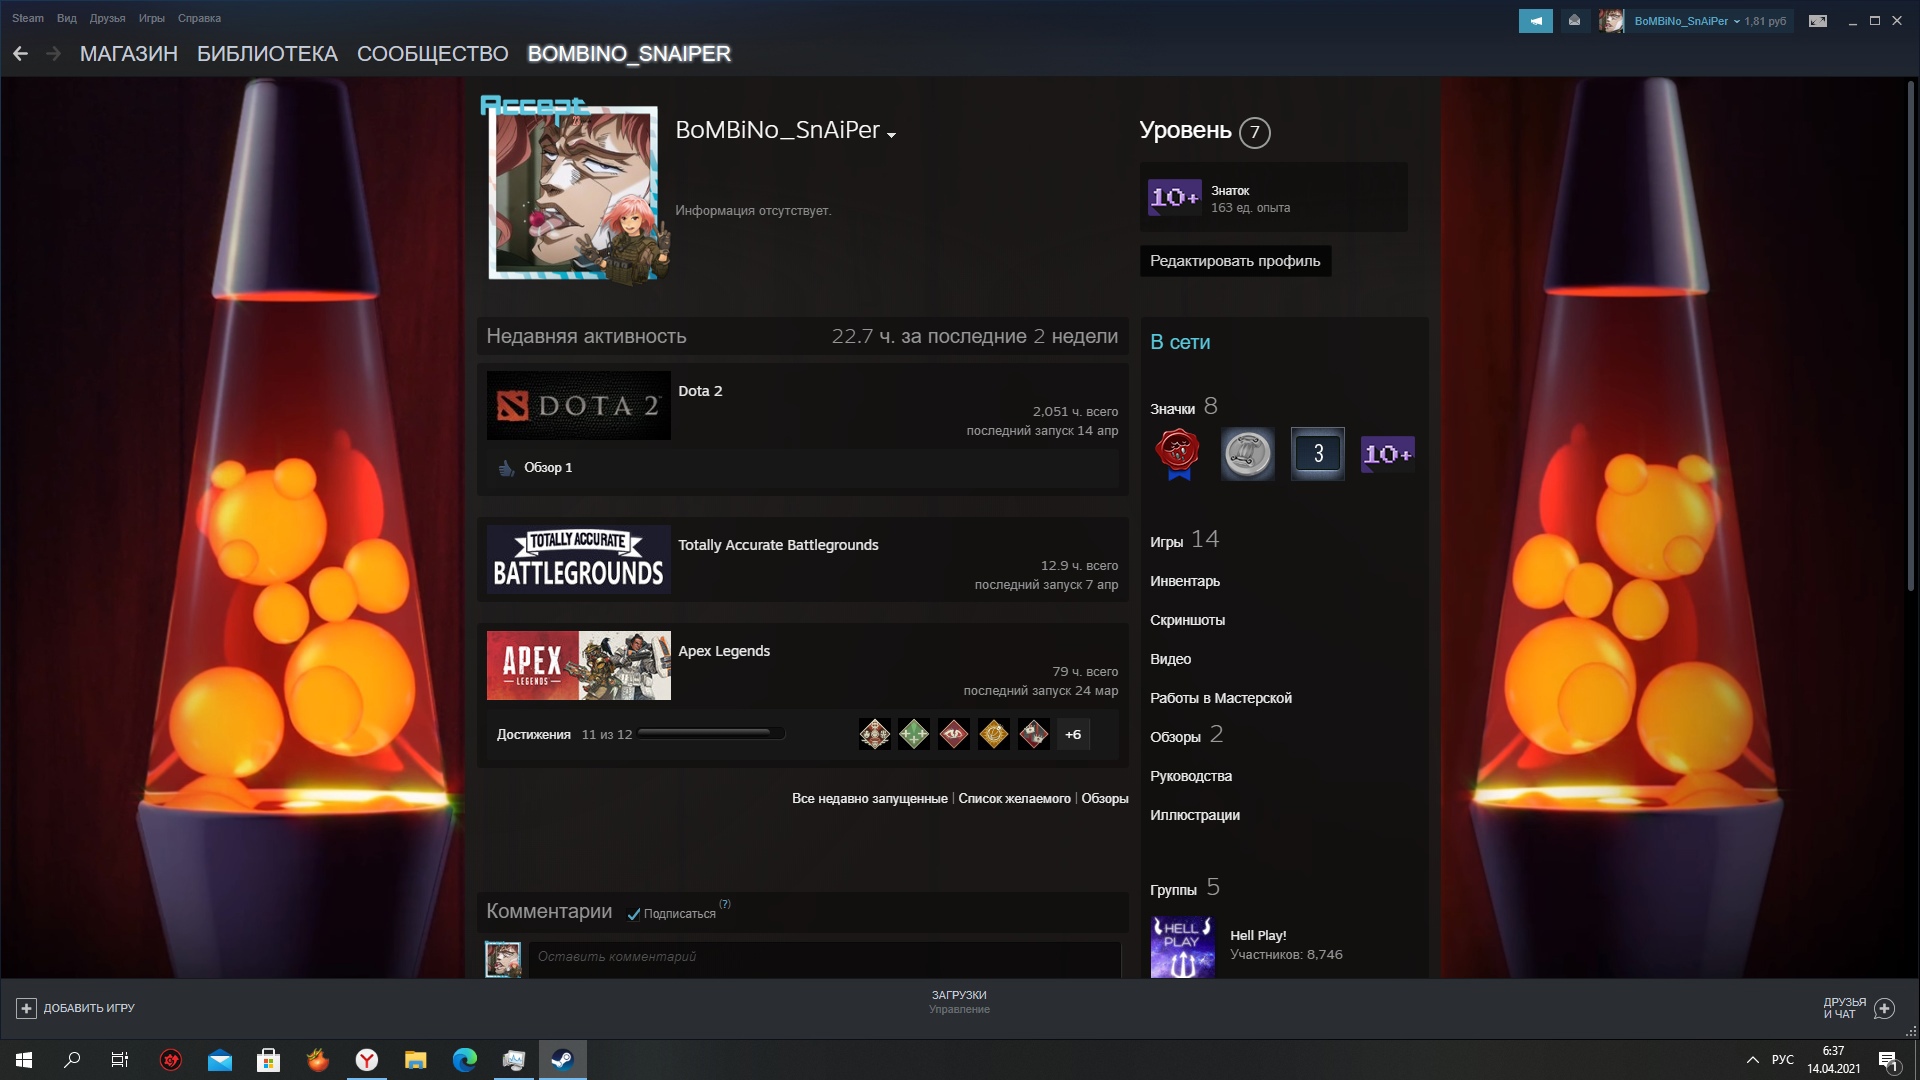Click the fifth Apex achievement icon
The width and height of the screenshot is (1920, 1080).
point(1034,735)
